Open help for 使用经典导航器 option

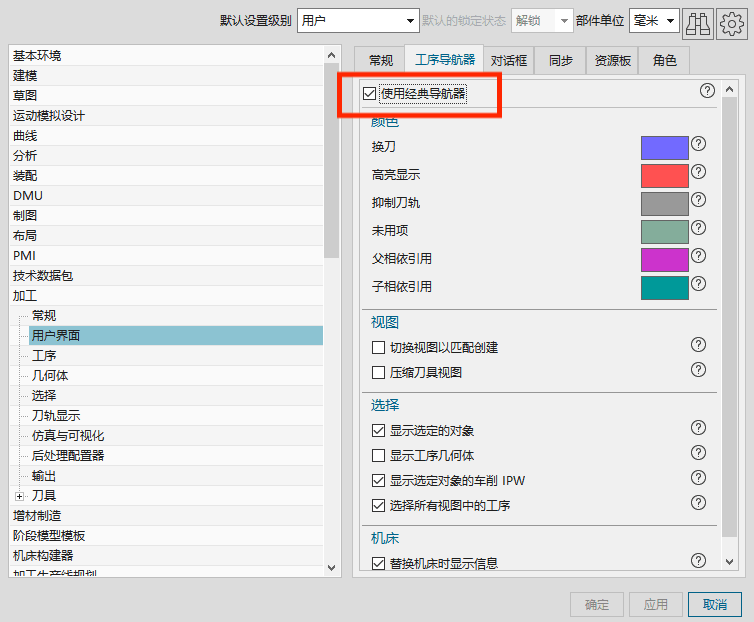[x=707, y=90]
